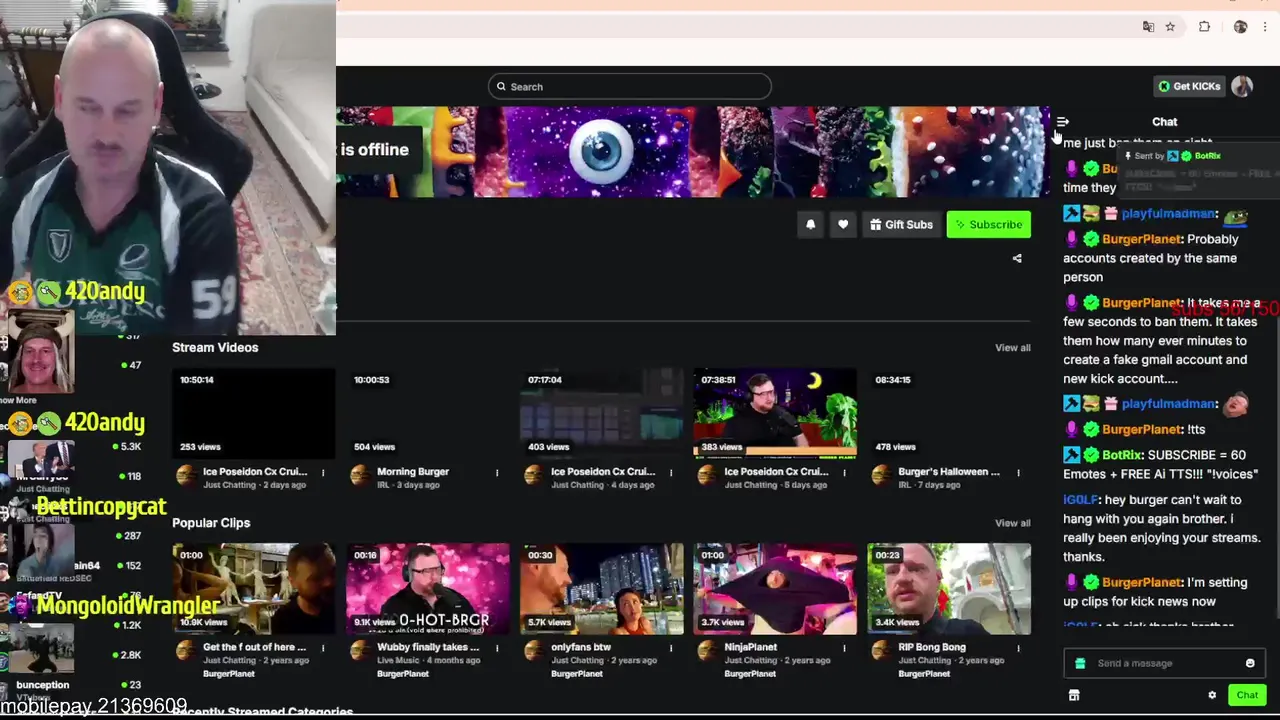The width and height of the screenshot is (1280, 720).
Task: Click channel avatar beside Morning Burger
Action: 360,476
